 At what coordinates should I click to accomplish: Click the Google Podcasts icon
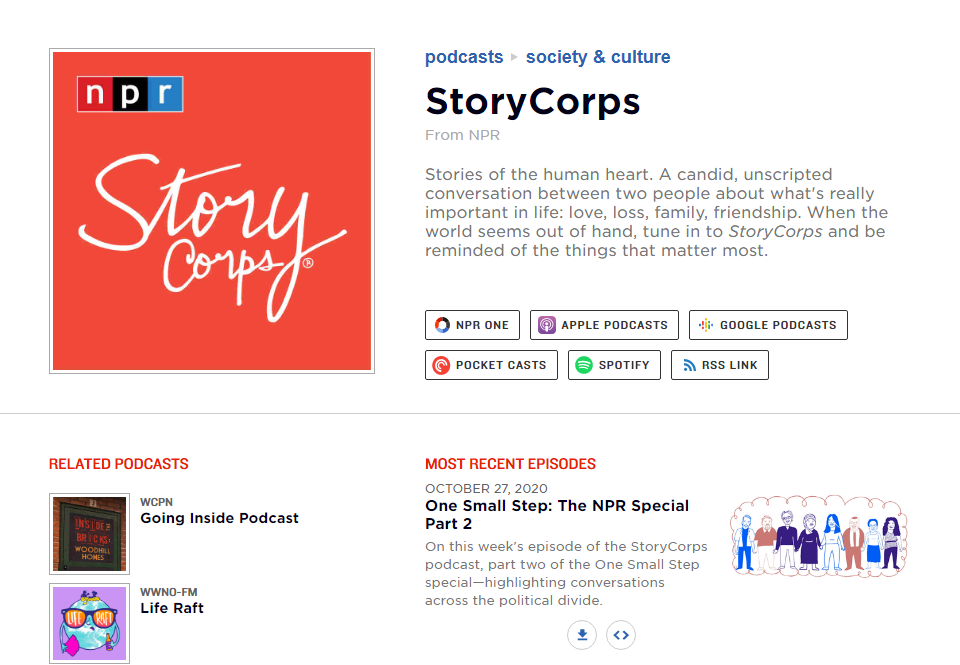pyautogui.click(x=706, y=325)
